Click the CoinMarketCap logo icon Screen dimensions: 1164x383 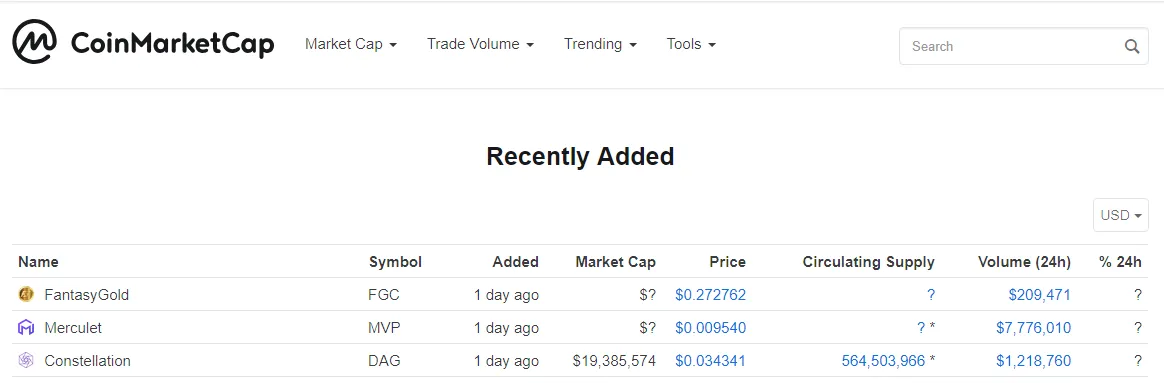(x=34, y=42)
